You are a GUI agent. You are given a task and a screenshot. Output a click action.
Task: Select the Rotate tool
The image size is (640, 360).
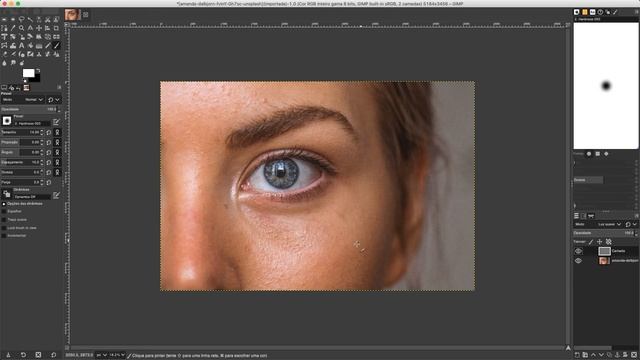click(x=13, y=37)
